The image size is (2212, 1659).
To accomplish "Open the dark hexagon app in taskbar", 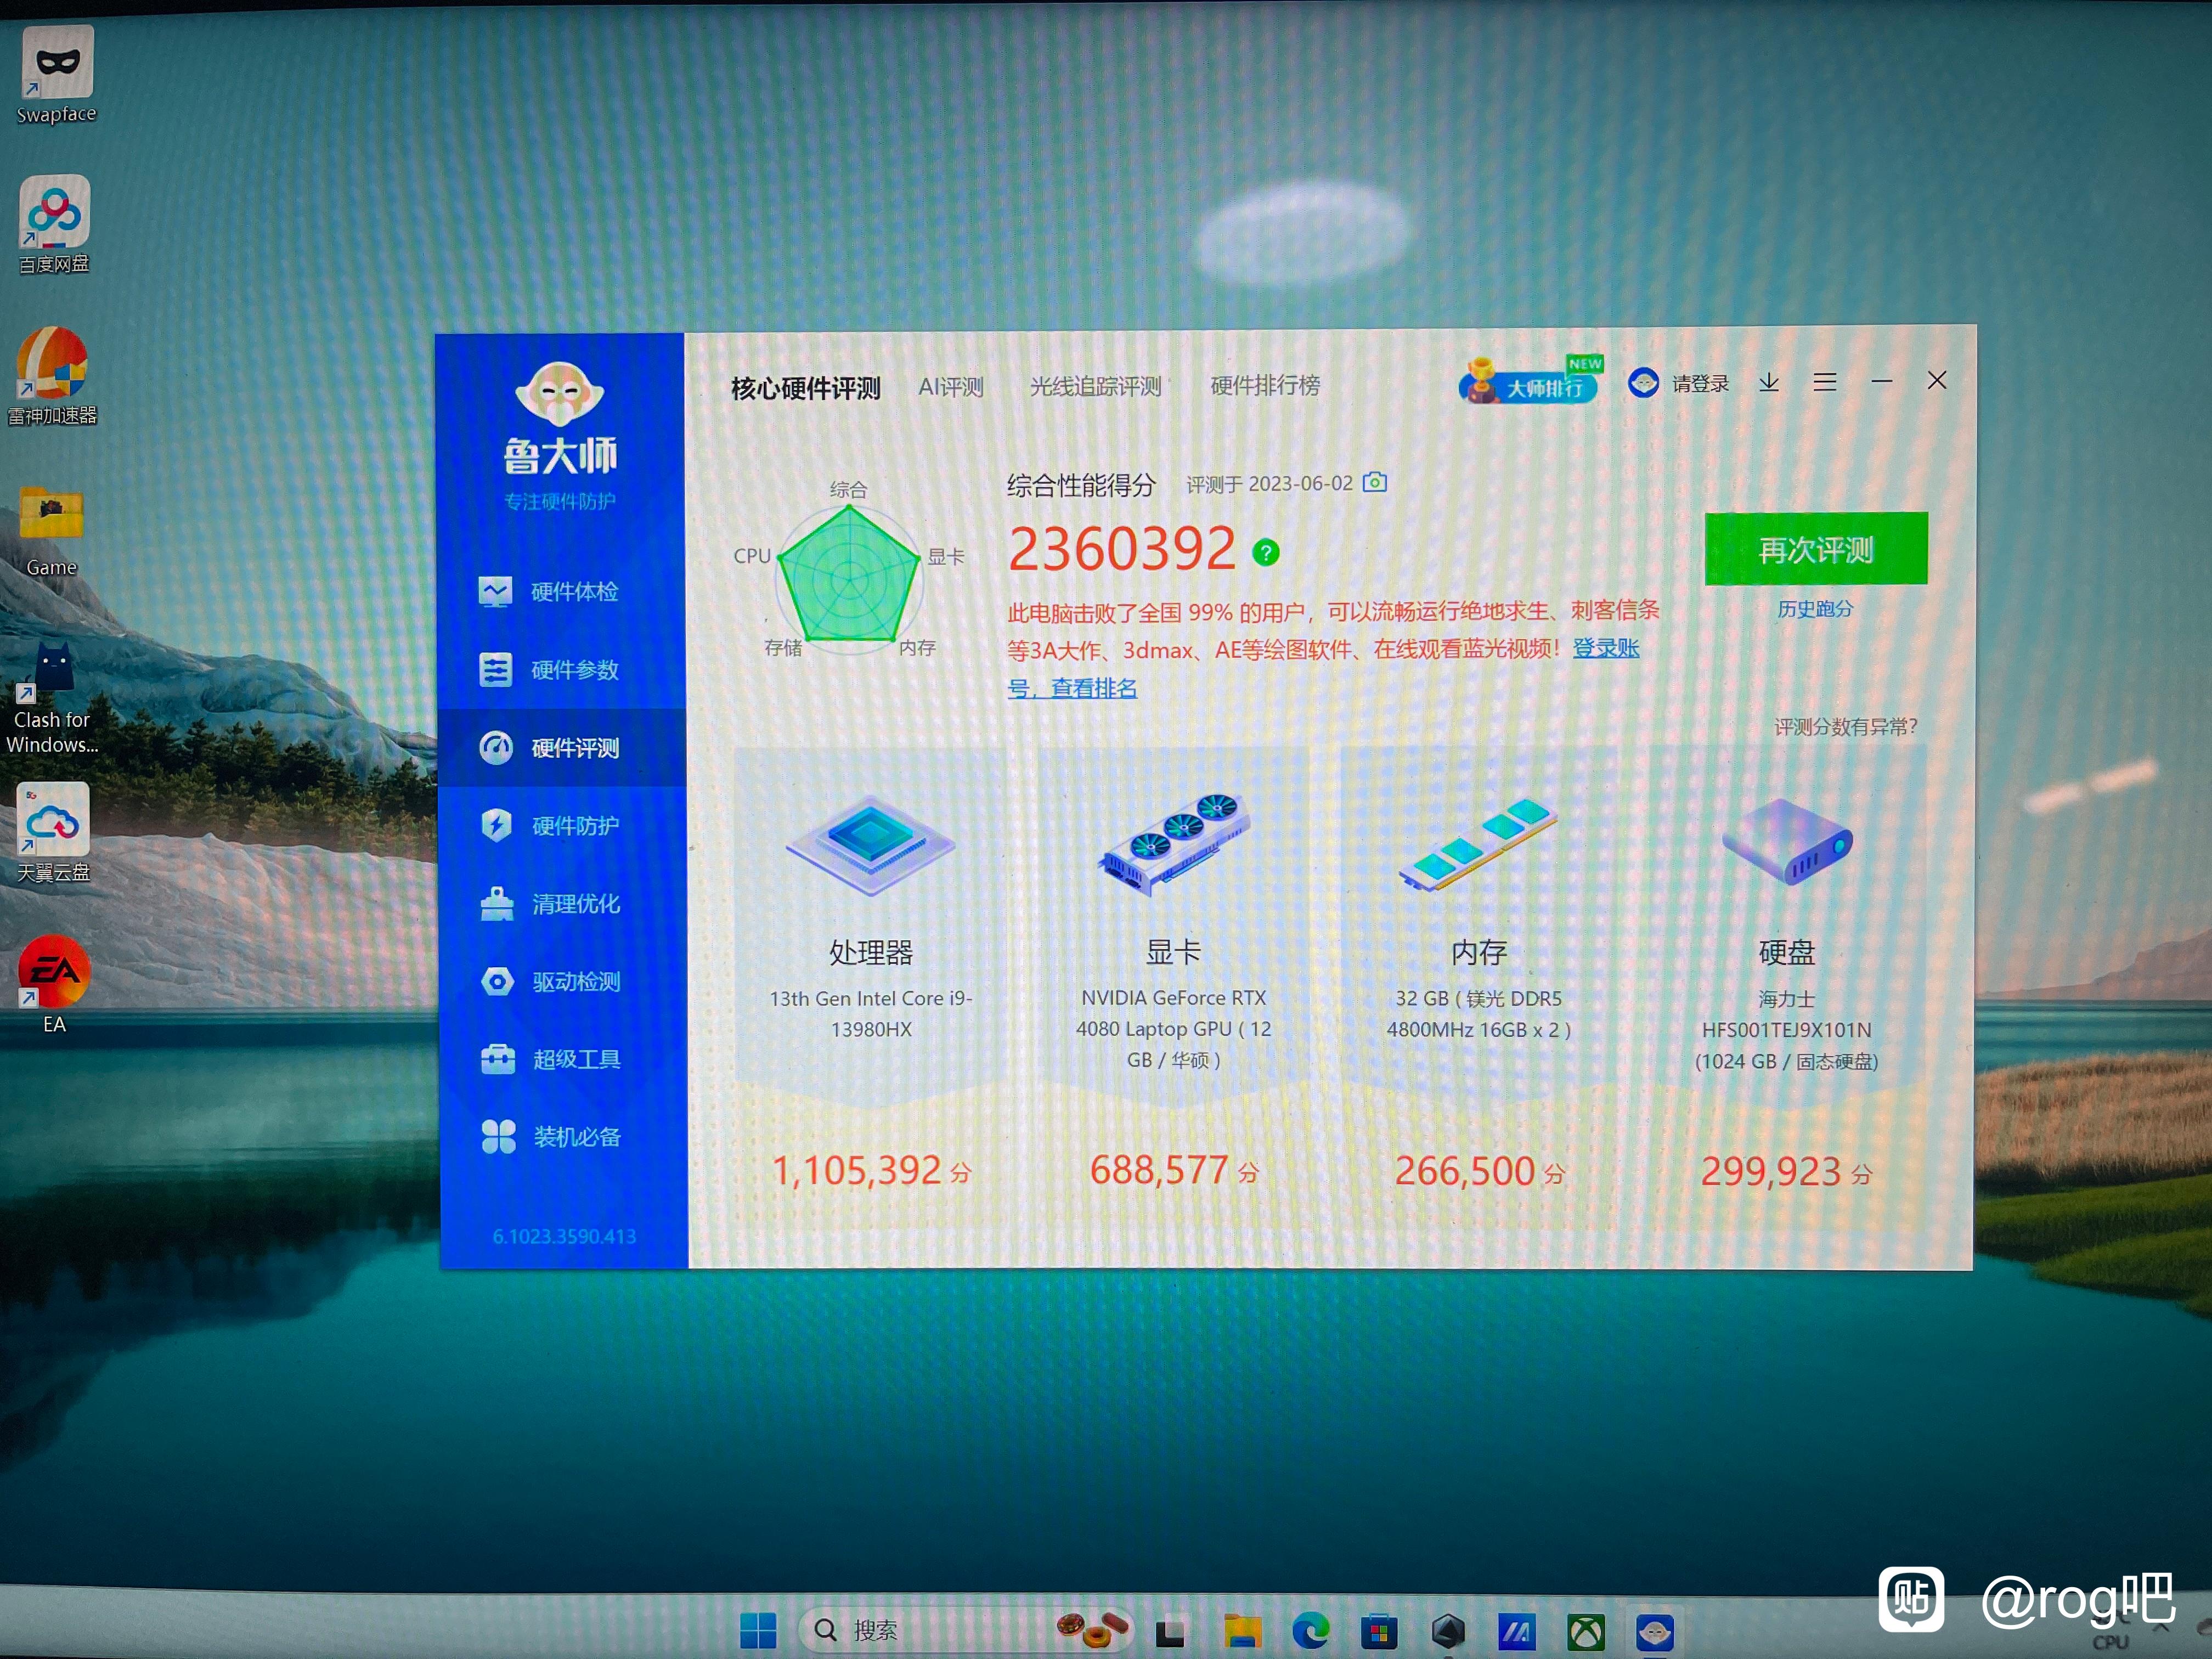I will (1448, 1632).
